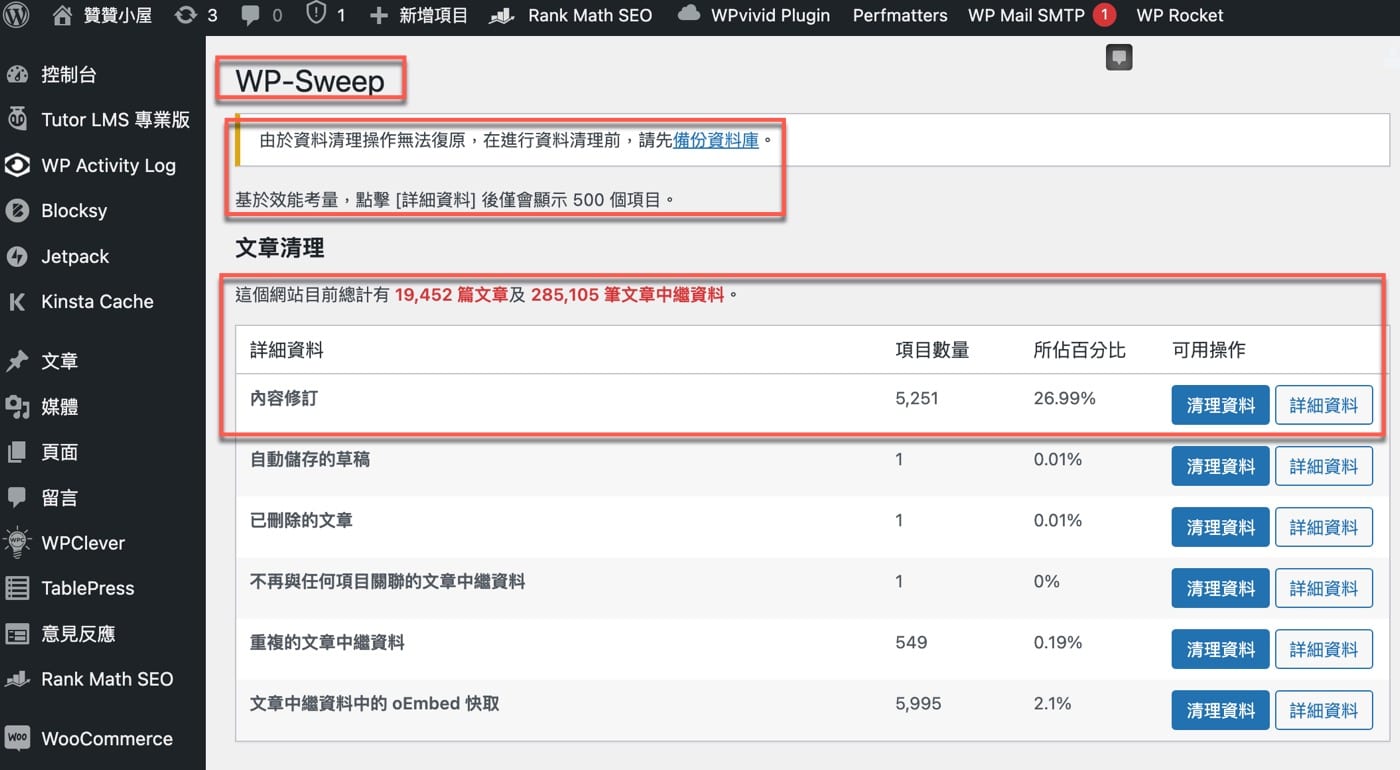
Task: Click the 2.1% percentage value
Action: coord(1053,703)
